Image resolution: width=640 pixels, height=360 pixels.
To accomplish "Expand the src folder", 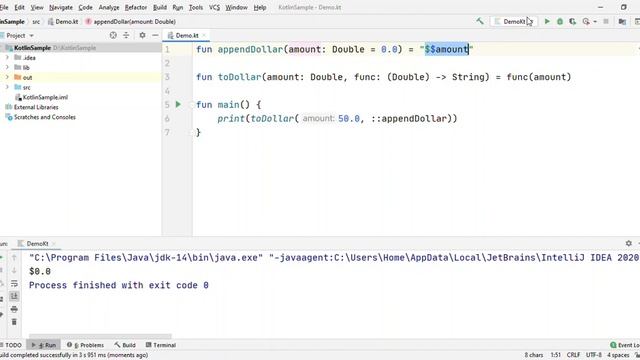I will [7, 87].
